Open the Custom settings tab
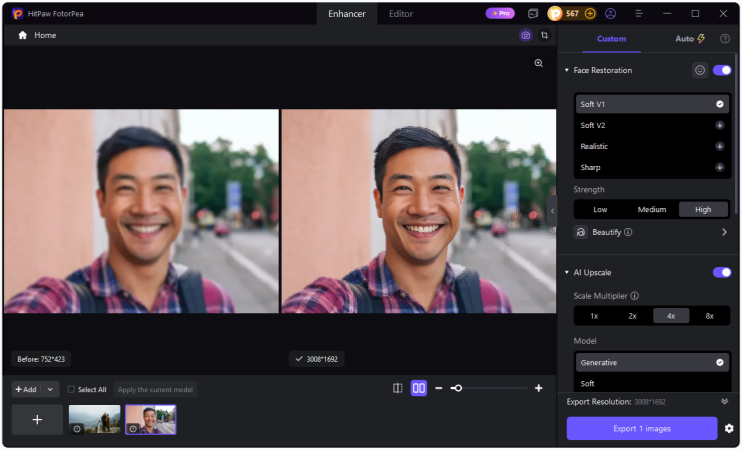This screenshot has width=742, height=450. tap(611, 39)
